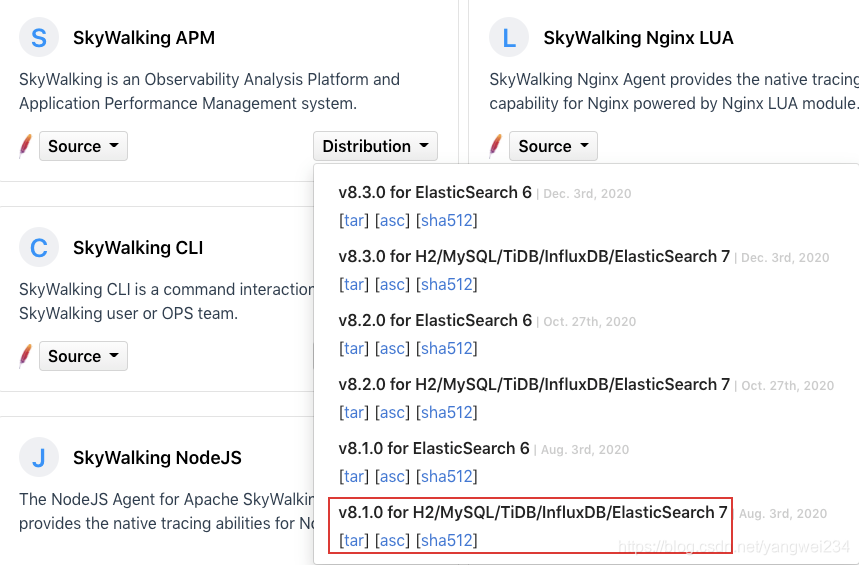
Task: Download tar for v8.3.0 ElasticSearch 6
Action: pos(353,220)
